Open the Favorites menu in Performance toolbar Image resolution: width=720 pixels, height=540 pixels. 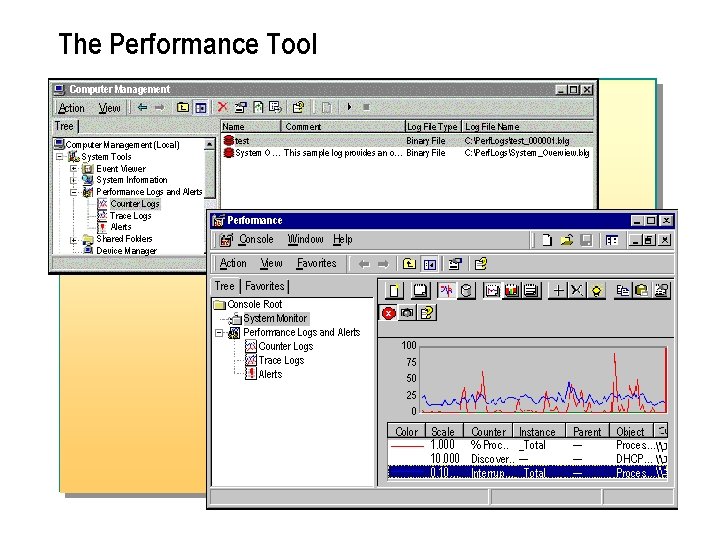(x=316, y=263)
